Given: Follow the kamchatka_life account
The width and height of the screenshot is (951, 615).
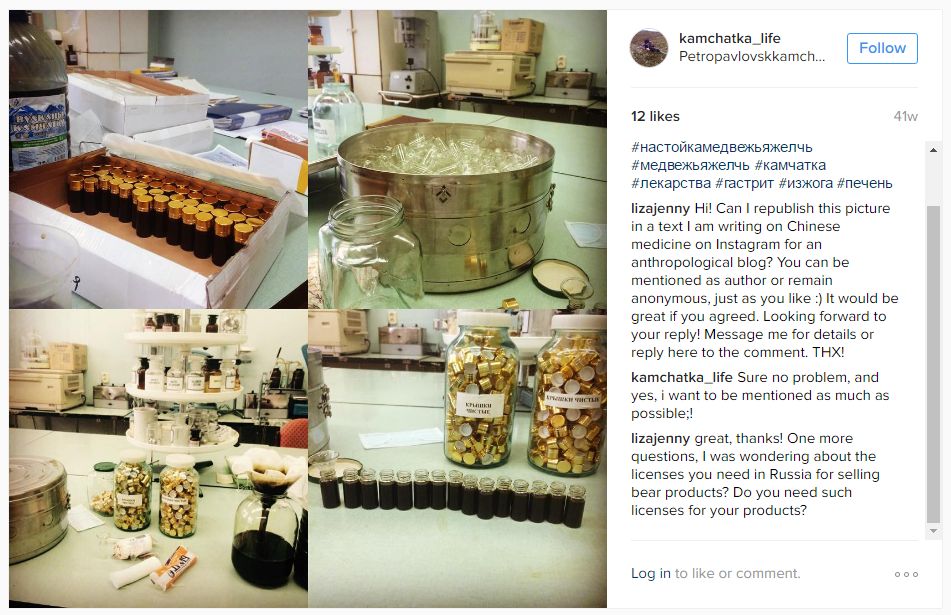Looking at the screenshot, I should pos(882,48).
